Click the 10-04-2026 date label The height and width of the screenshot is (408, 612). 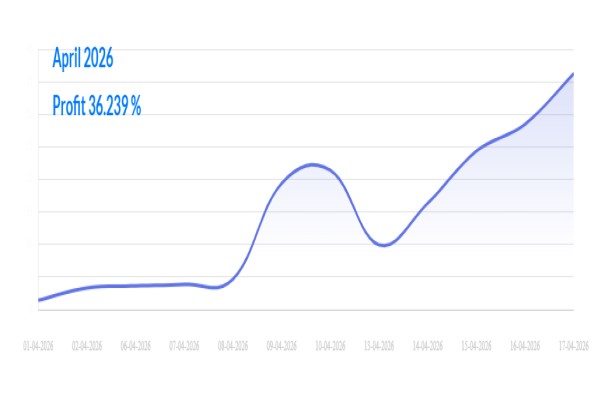pyautogui.click(x=330, y=346)
